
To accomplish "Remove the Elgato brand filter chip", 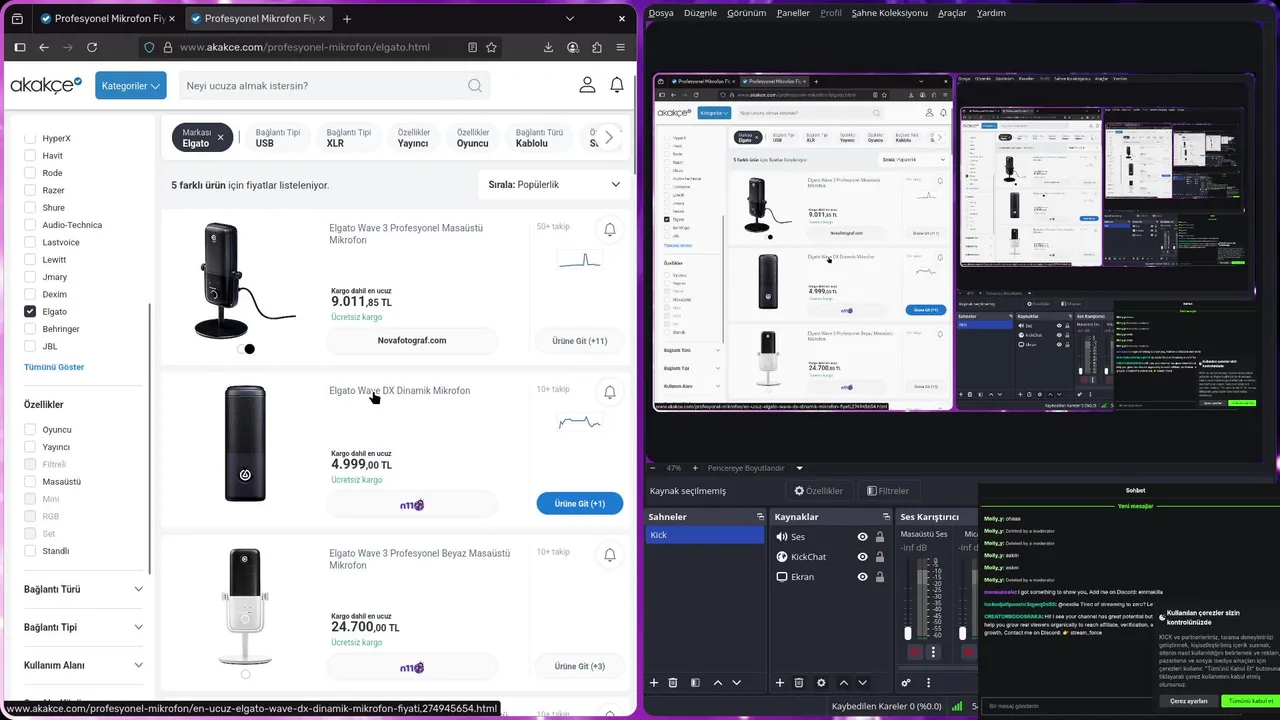I will [x=220, y=138].
